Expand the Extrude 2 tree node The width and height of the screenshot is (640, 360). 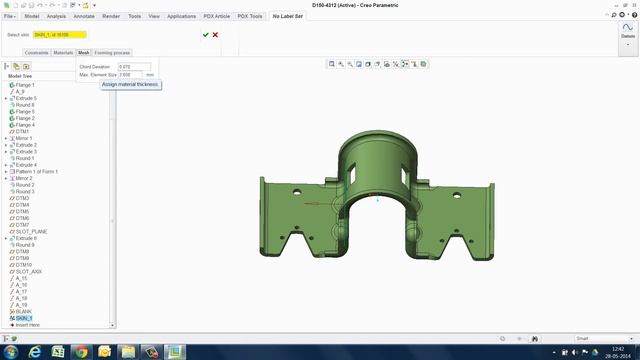6,145
